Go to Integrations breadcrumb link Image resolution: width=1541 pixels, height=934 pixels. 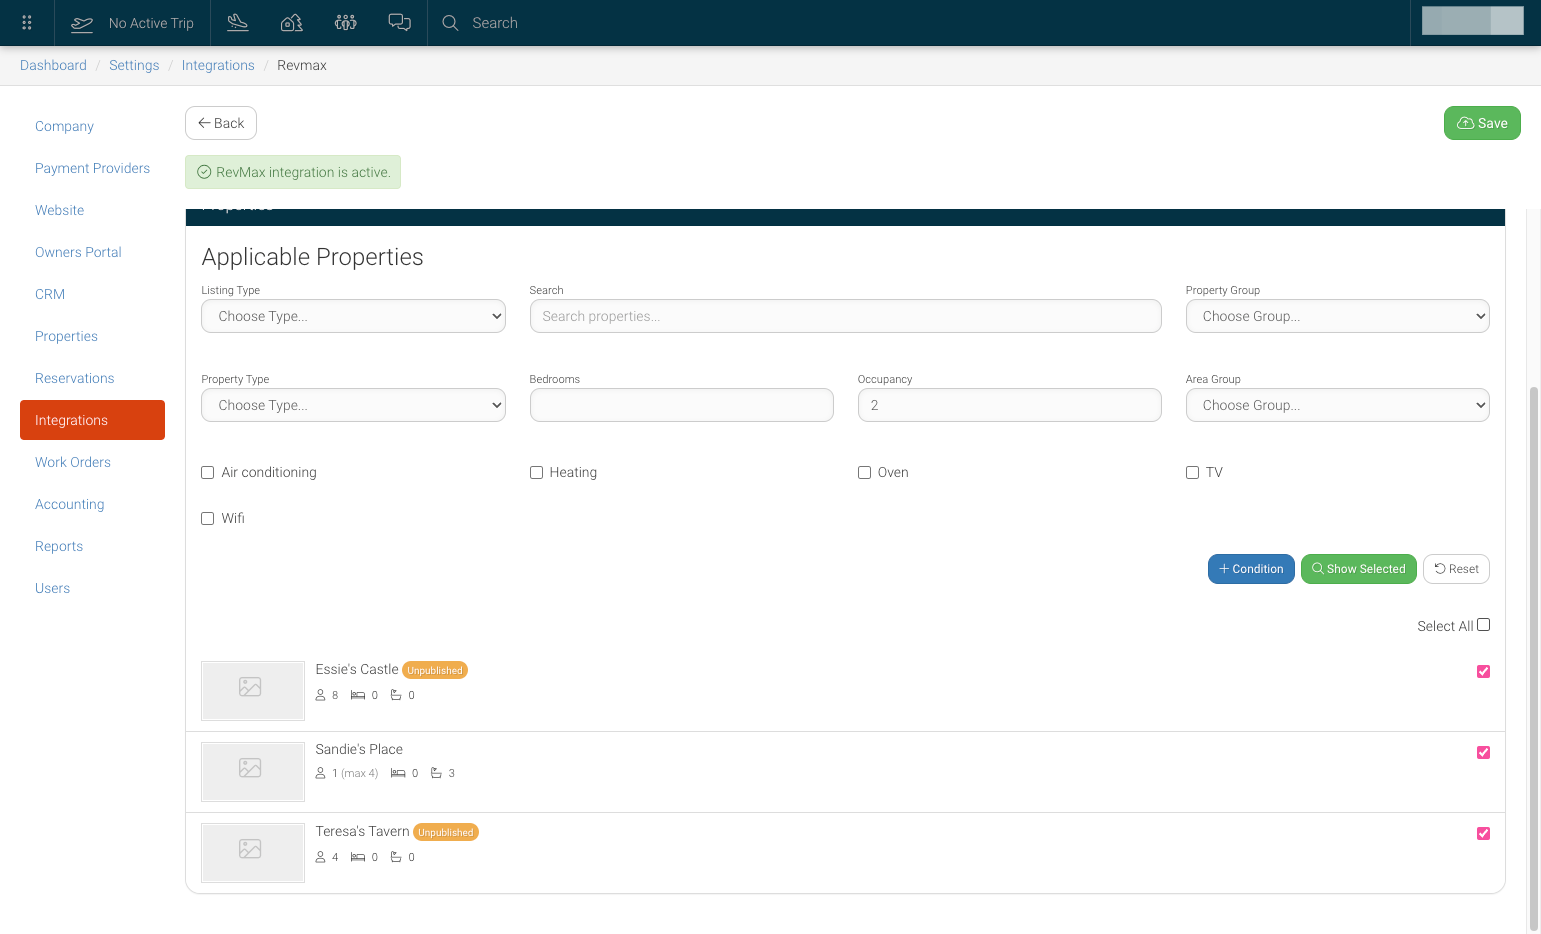pos(218,65)
